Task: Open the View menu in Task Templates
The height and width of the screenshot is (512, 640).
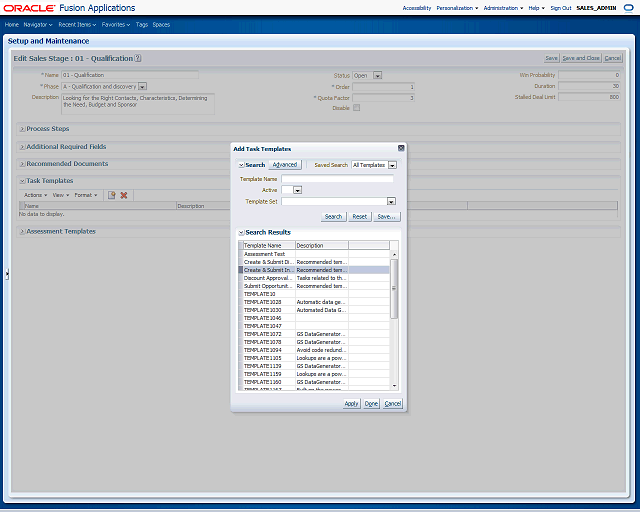Action: (61, 195)
